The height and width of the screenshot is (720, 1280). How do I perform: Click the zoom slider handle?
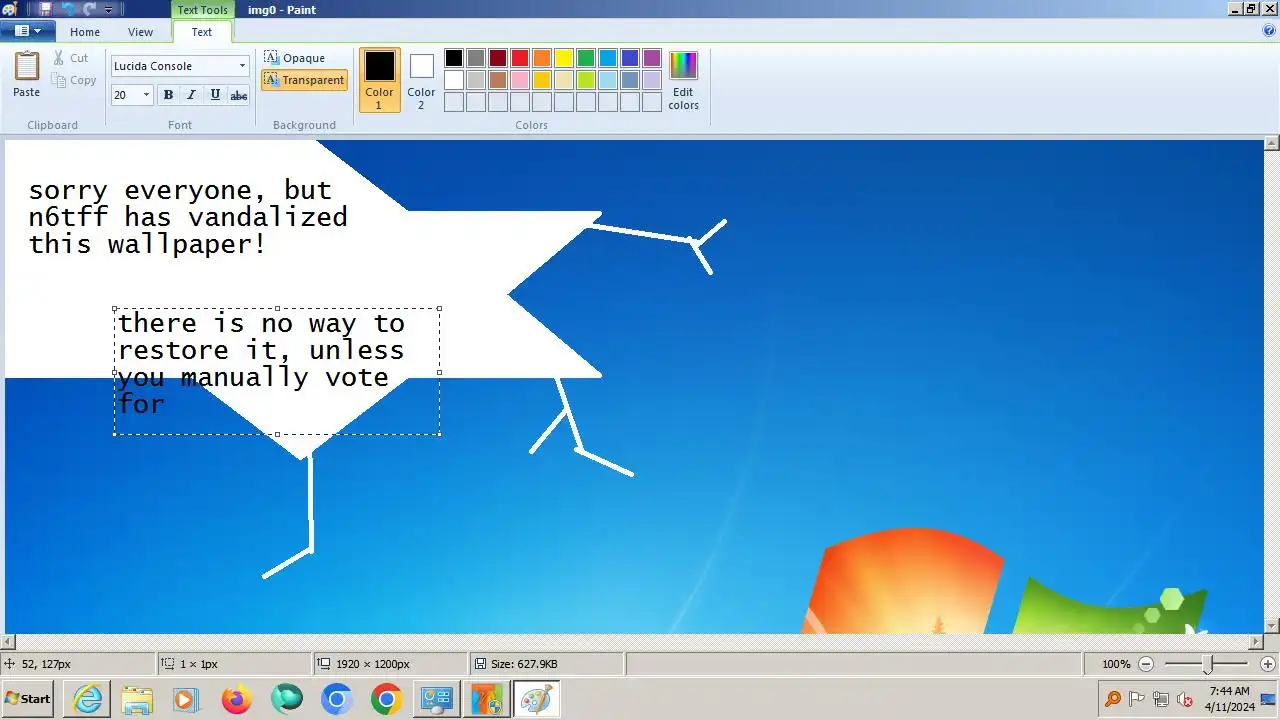click(x=1207, y=664)
